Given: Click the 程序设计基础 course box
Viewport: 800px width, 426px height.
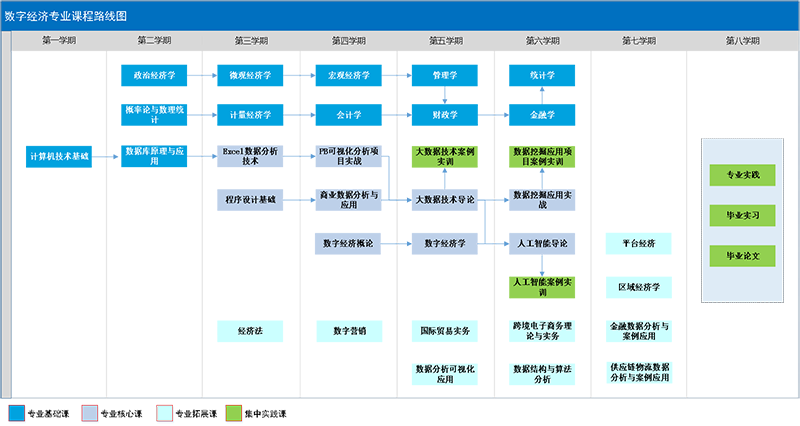Looking at the screenshot, I should click(250, 200).
